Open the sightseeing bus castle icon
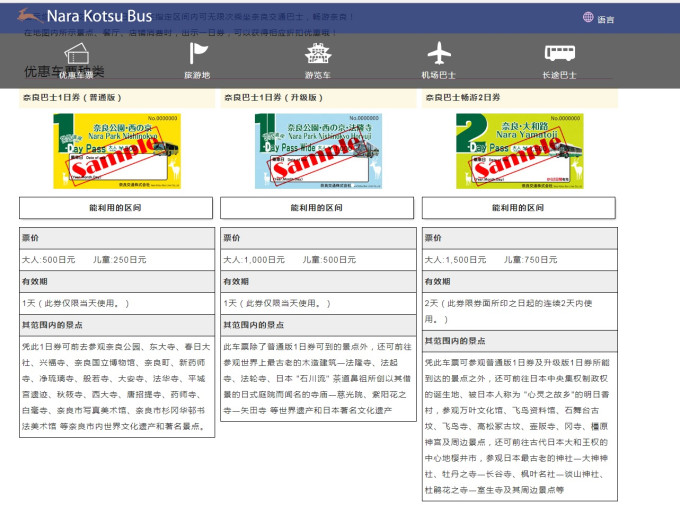 (318, 53)
